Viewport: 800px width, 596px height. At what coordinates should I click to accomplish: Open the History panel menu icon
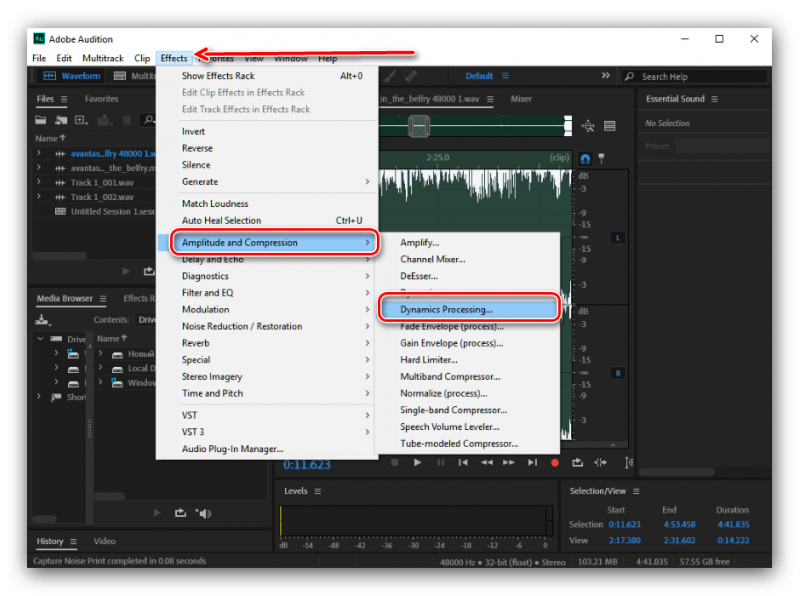[x=73, y=541]
